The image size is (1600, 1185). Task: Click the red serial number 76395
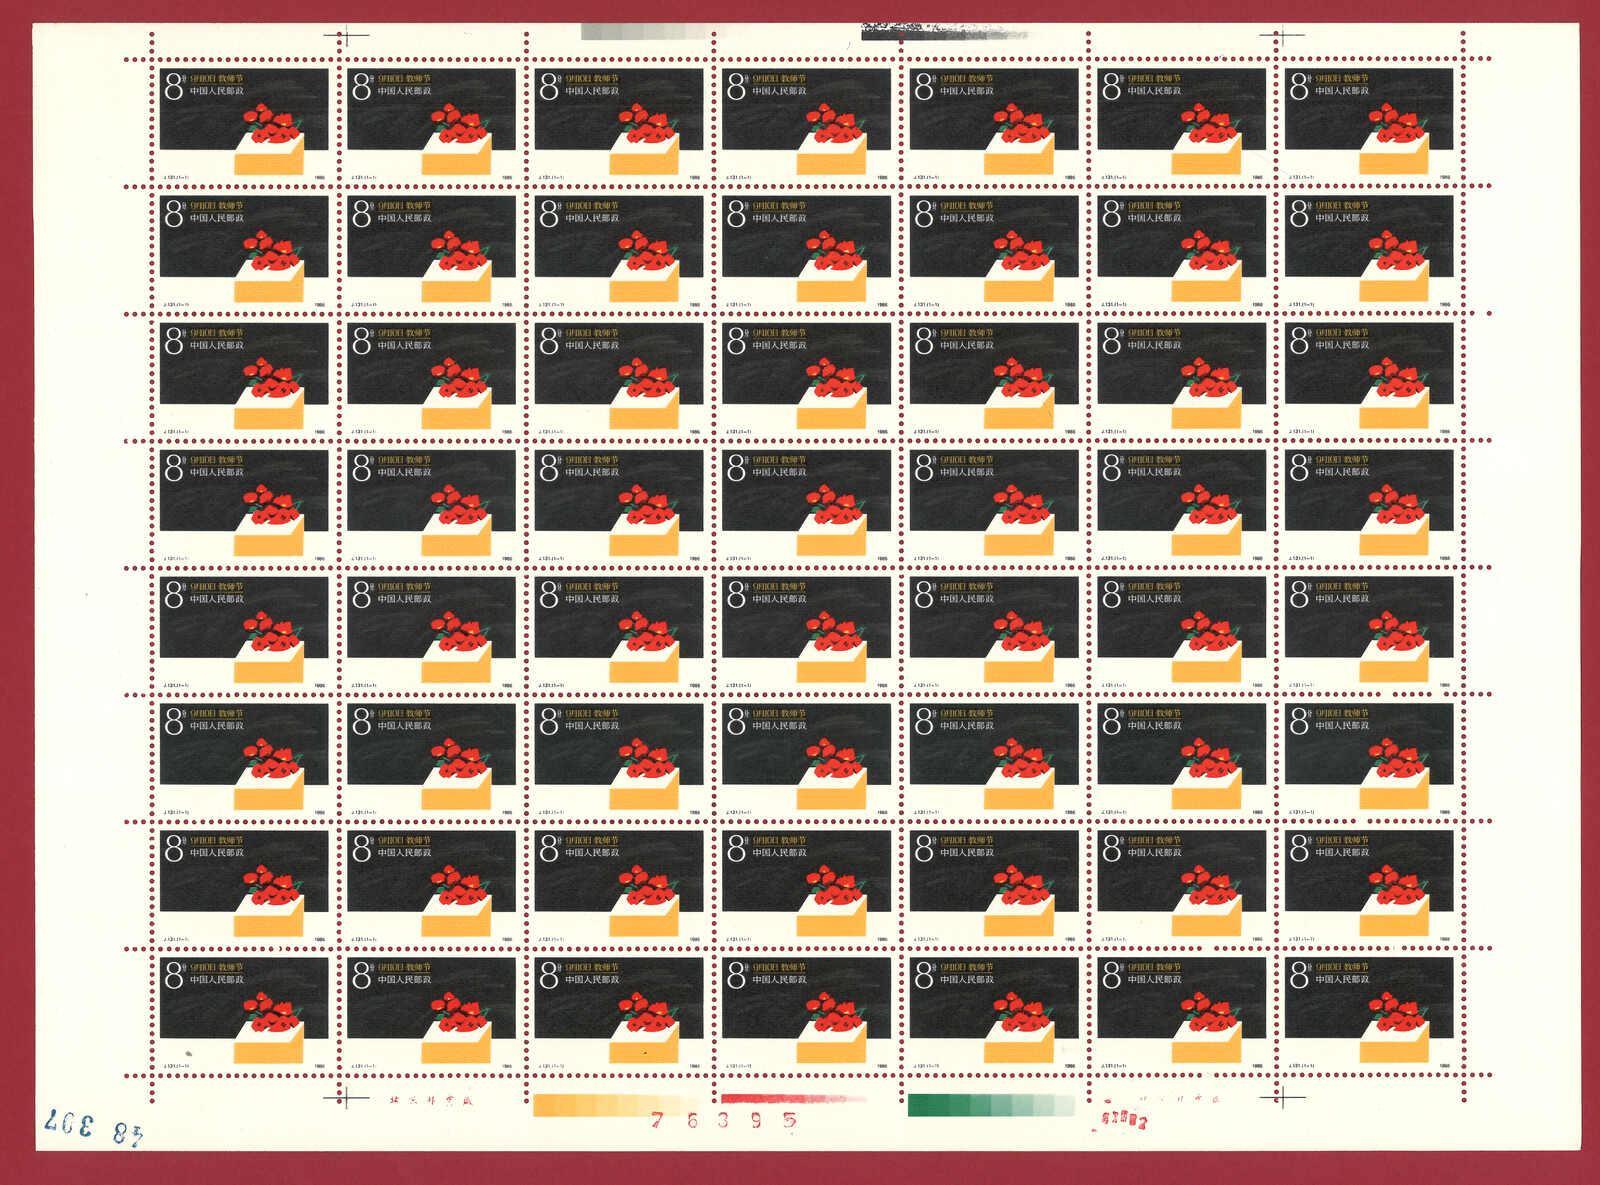[724, 1120]
